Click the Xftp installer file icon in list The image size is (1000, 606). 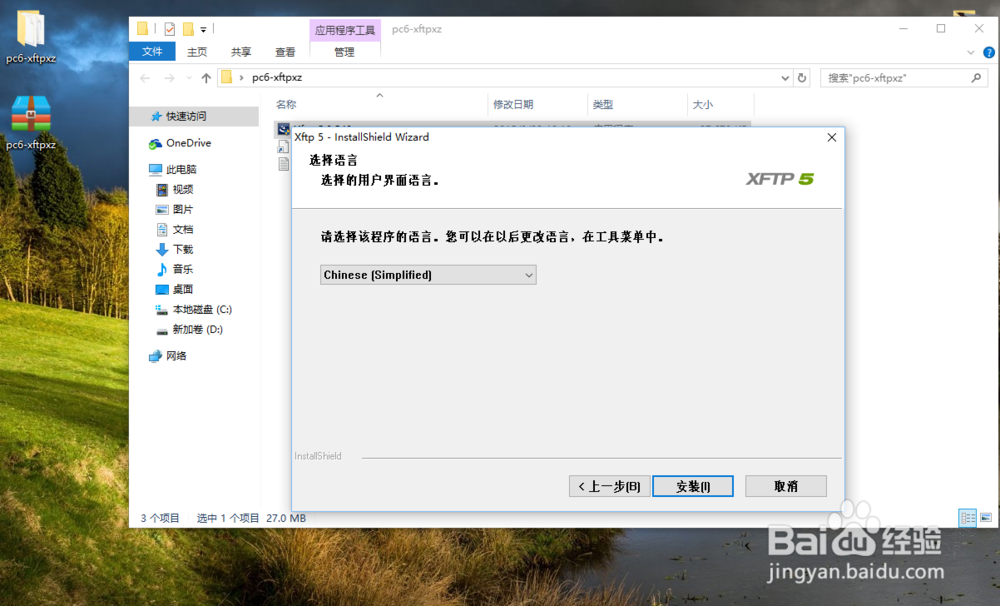pos(283,129)
